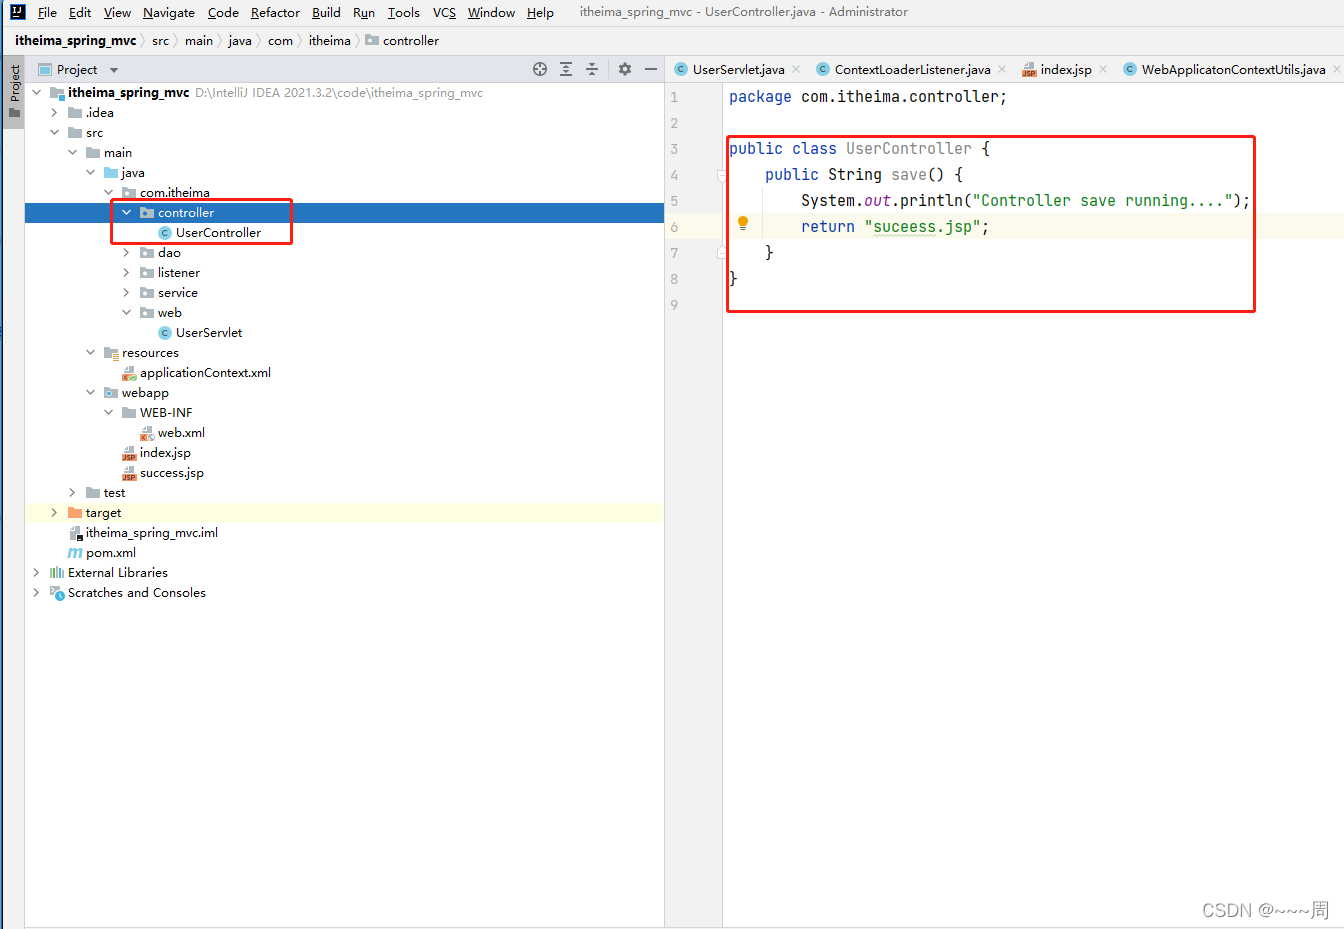Image resolution: width=1344 pixels, height=929 pixels.
Task: Click the pom.xml Maven file icon
Action: tap(75, 553)
